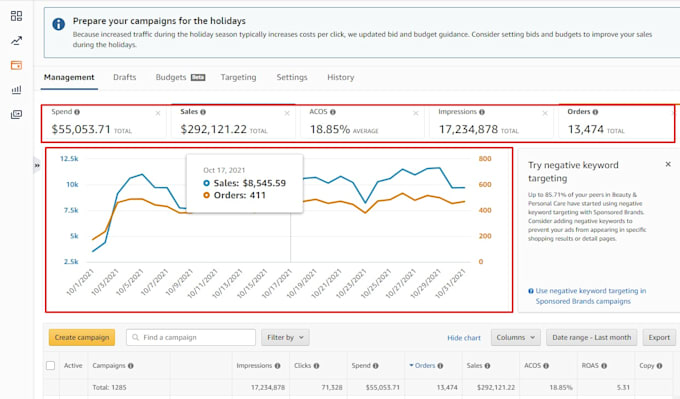Click info icon beside ROAS column header
Screen dimensions: 680x399
click(x=604, y=366)
